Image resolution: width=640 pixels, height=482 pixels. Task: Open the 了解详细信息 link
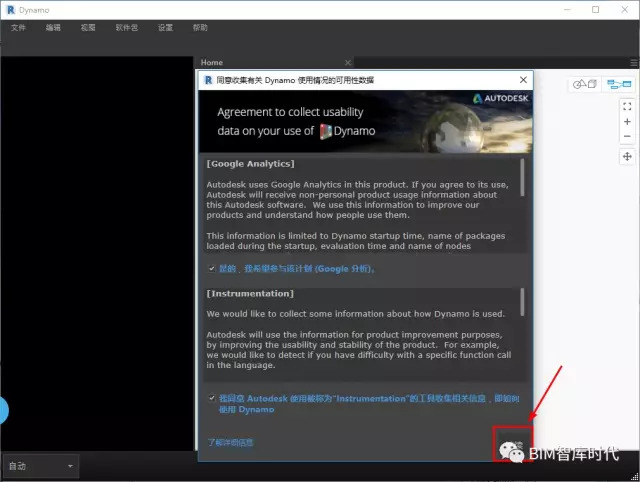click(231, 442)
